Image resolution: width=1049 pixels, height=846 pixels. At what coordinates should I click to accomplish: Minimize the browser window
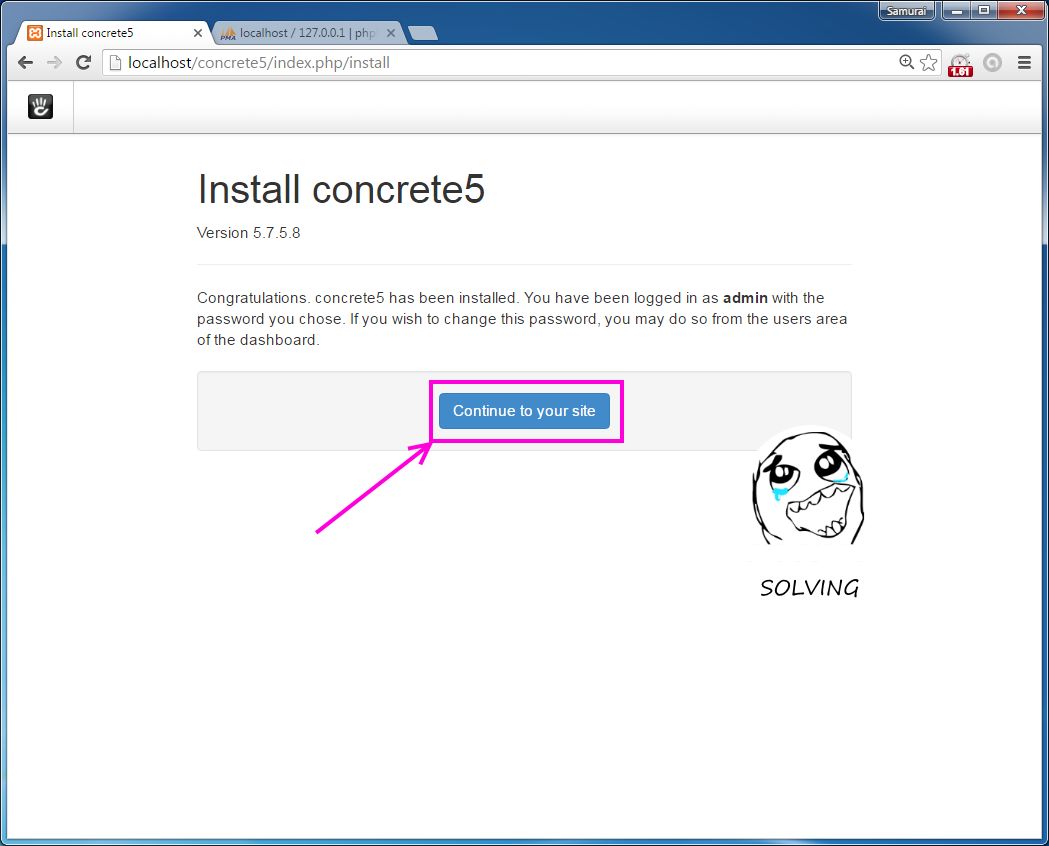(x=957, y=10)
